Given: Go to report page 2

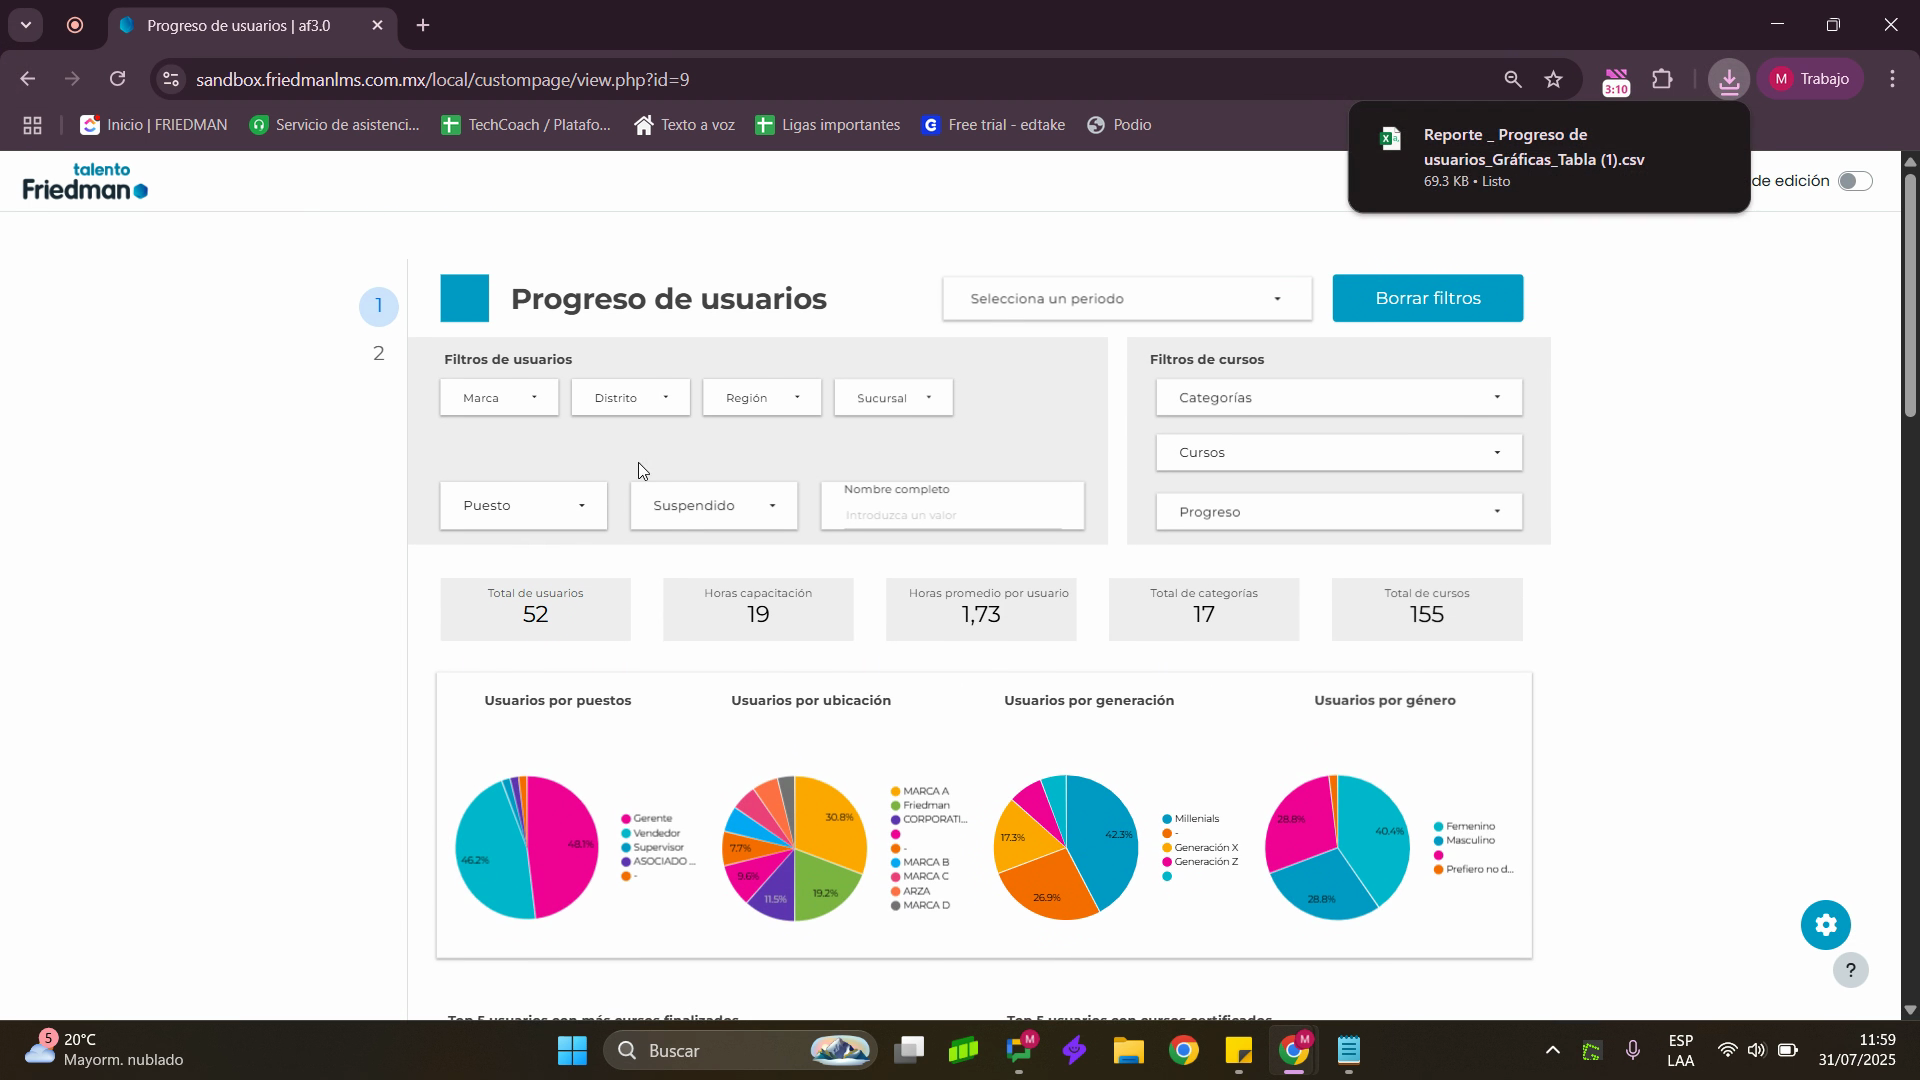Looking at the screenshot, I should coord(378,354).
